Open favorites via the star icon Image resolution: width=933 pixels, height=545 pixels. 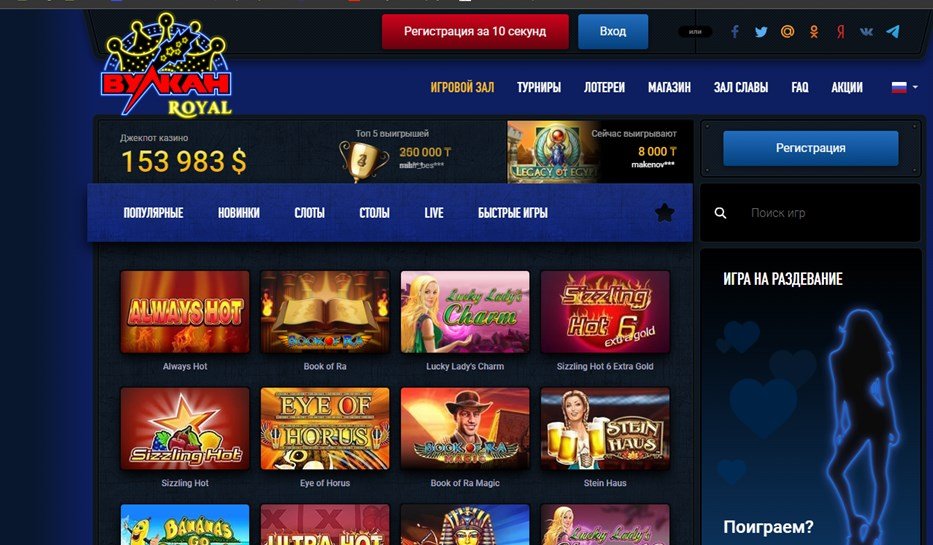[665, 212]
